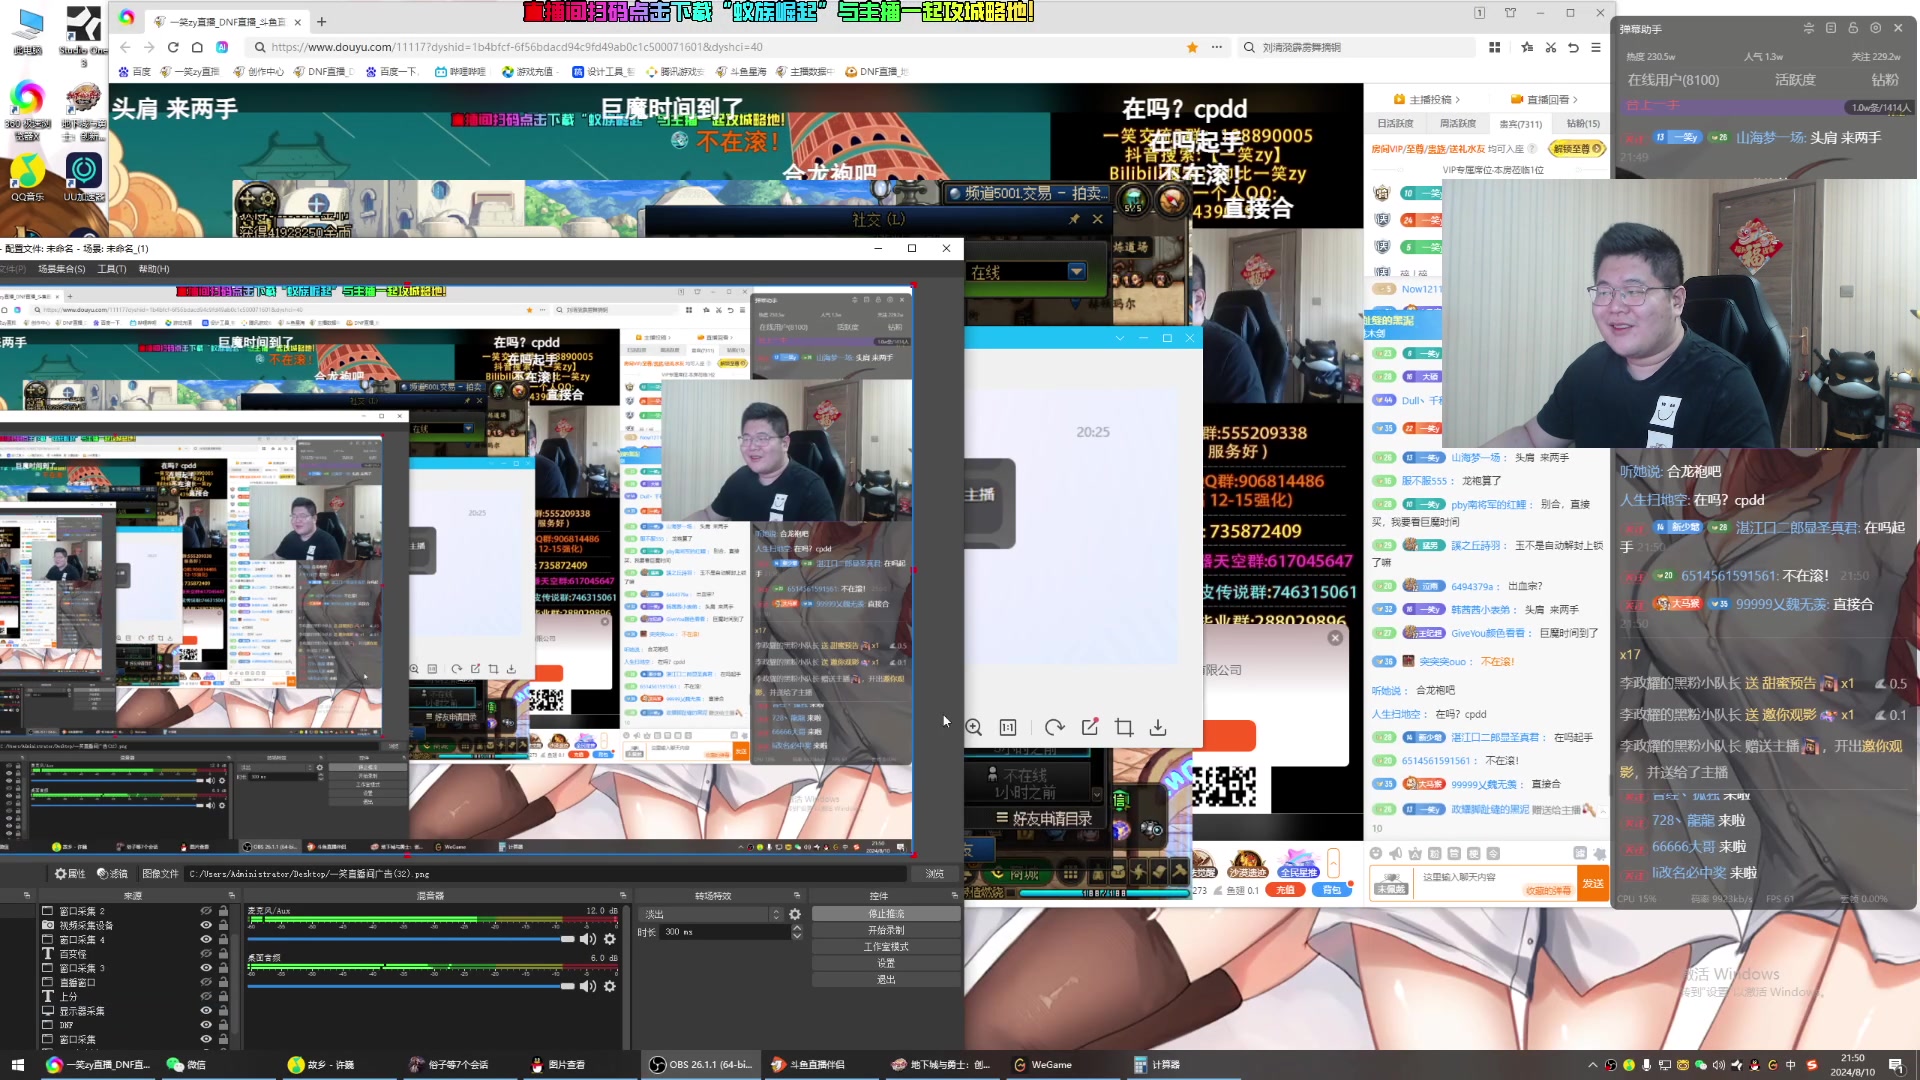Open 直播回看 link

pyautogui.click(x=1544, y=99)
